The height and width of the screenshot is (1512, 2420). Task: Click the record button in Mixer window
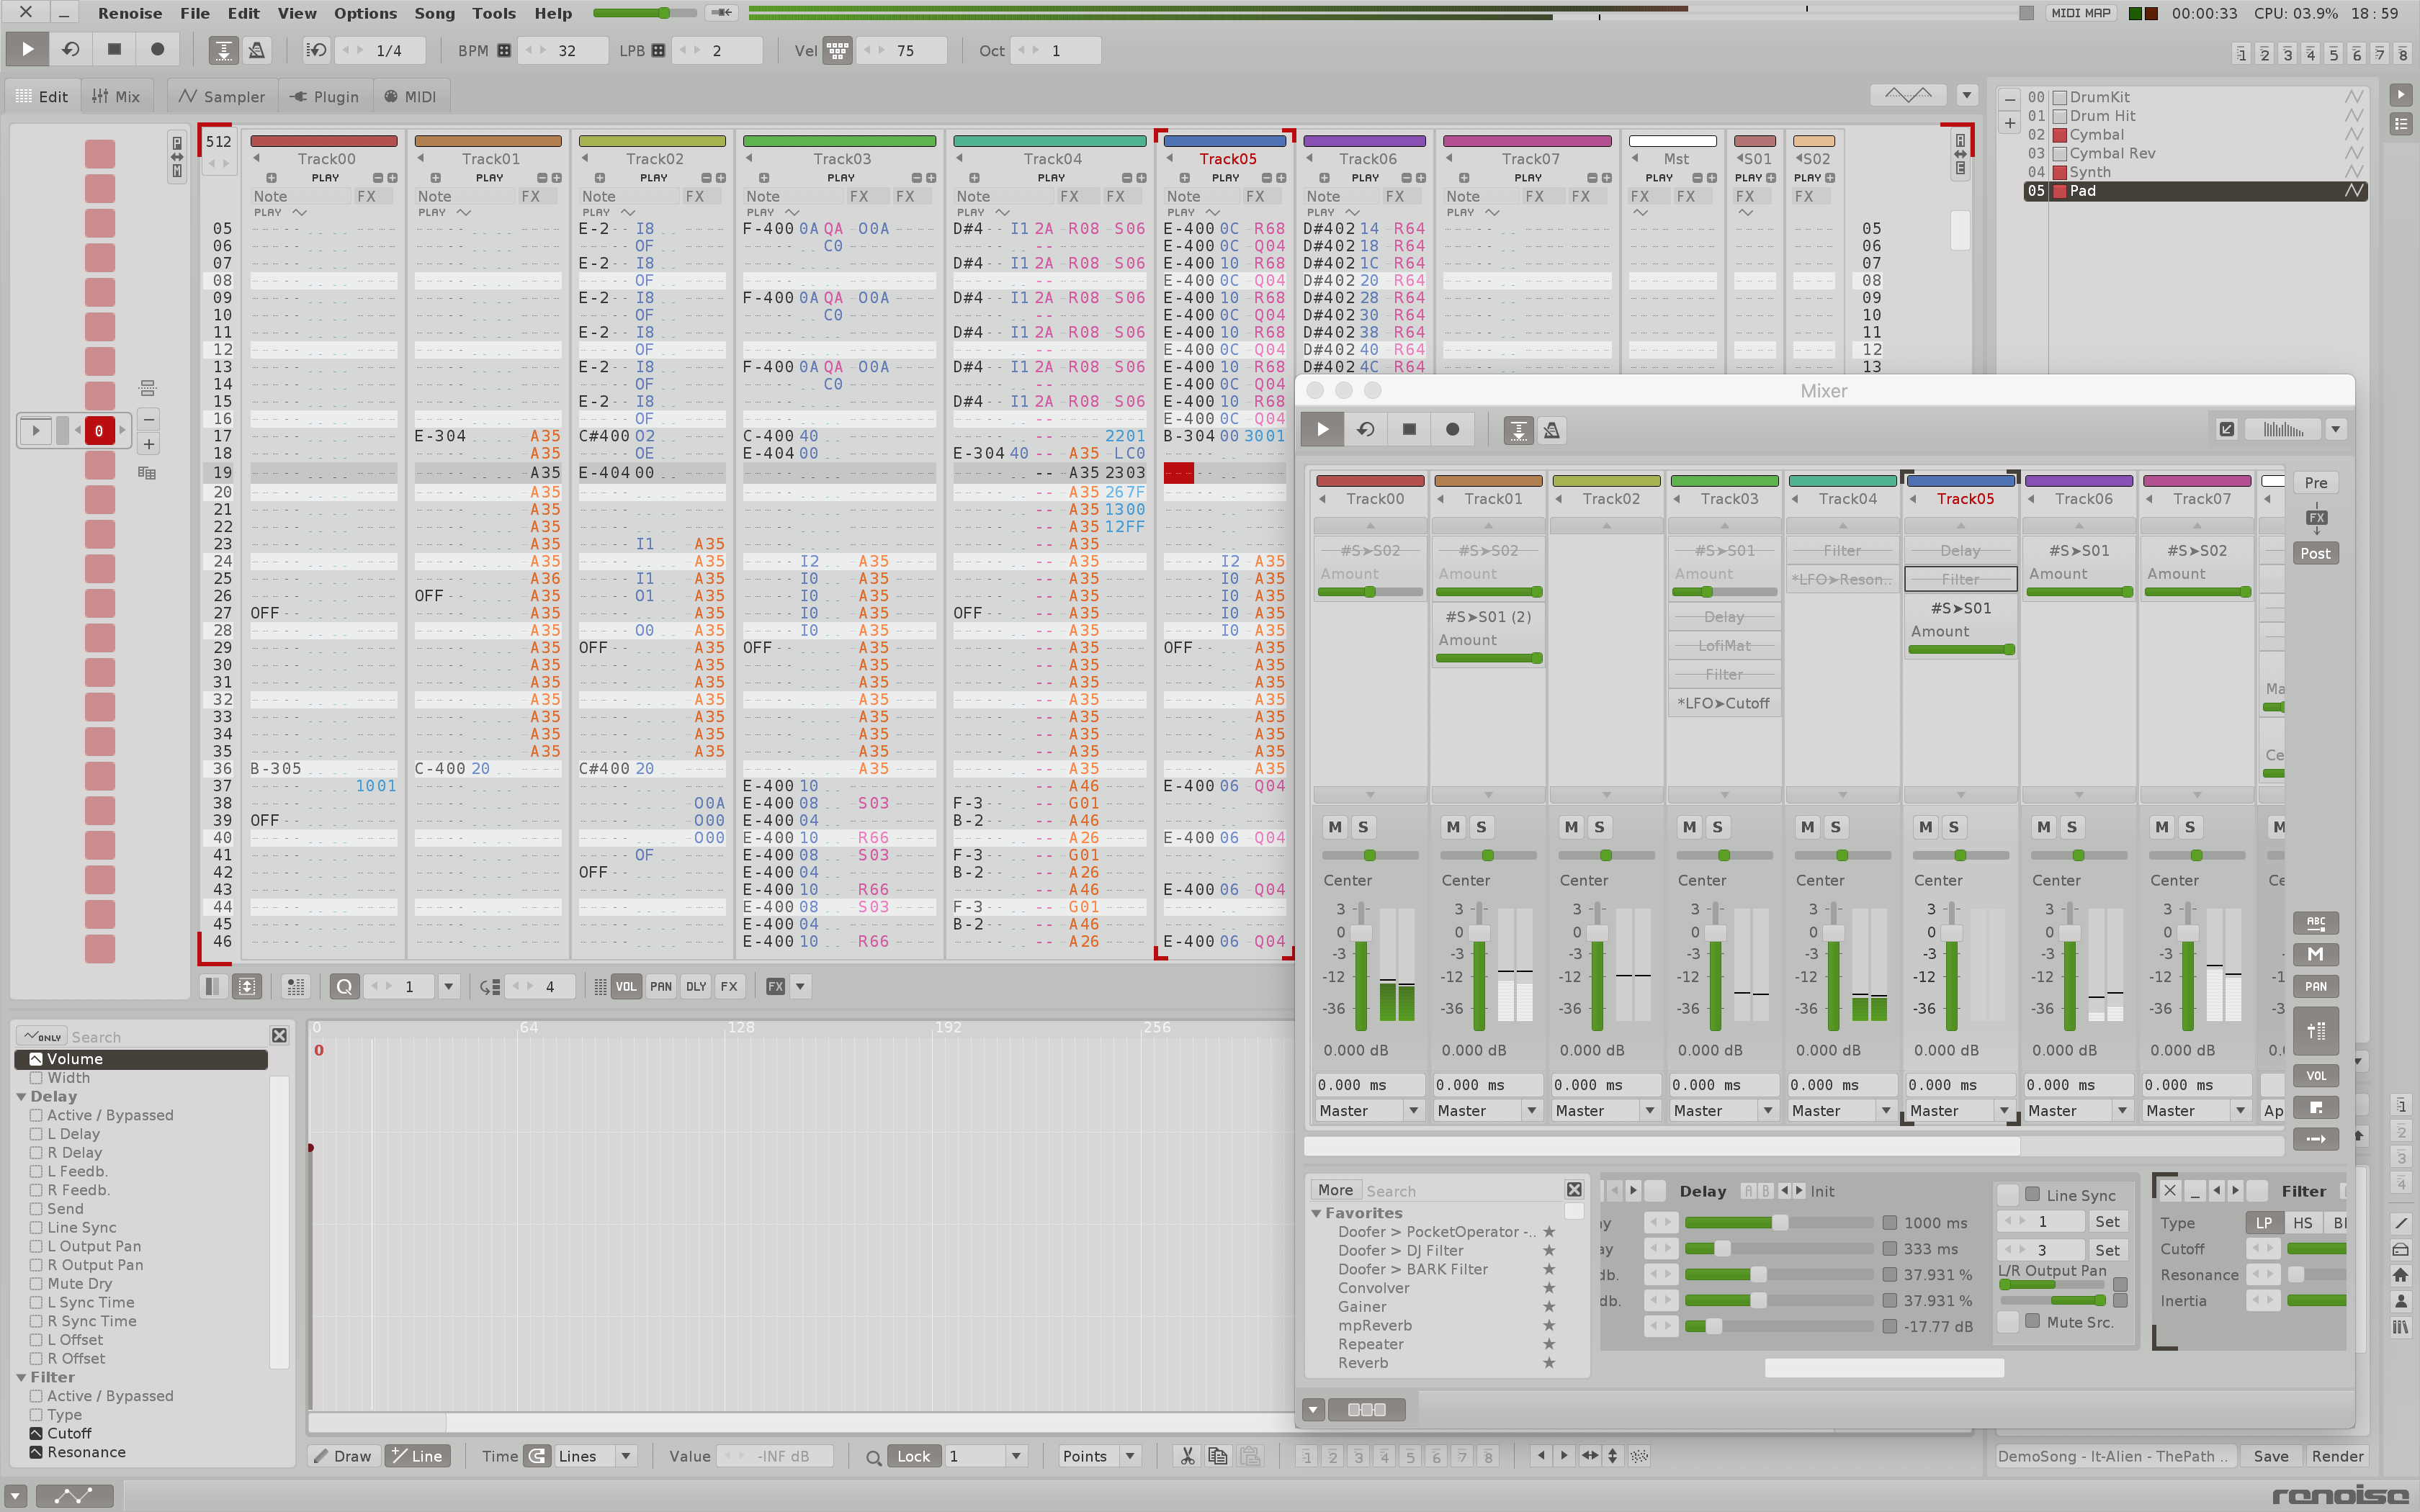tap(1452, 429)
